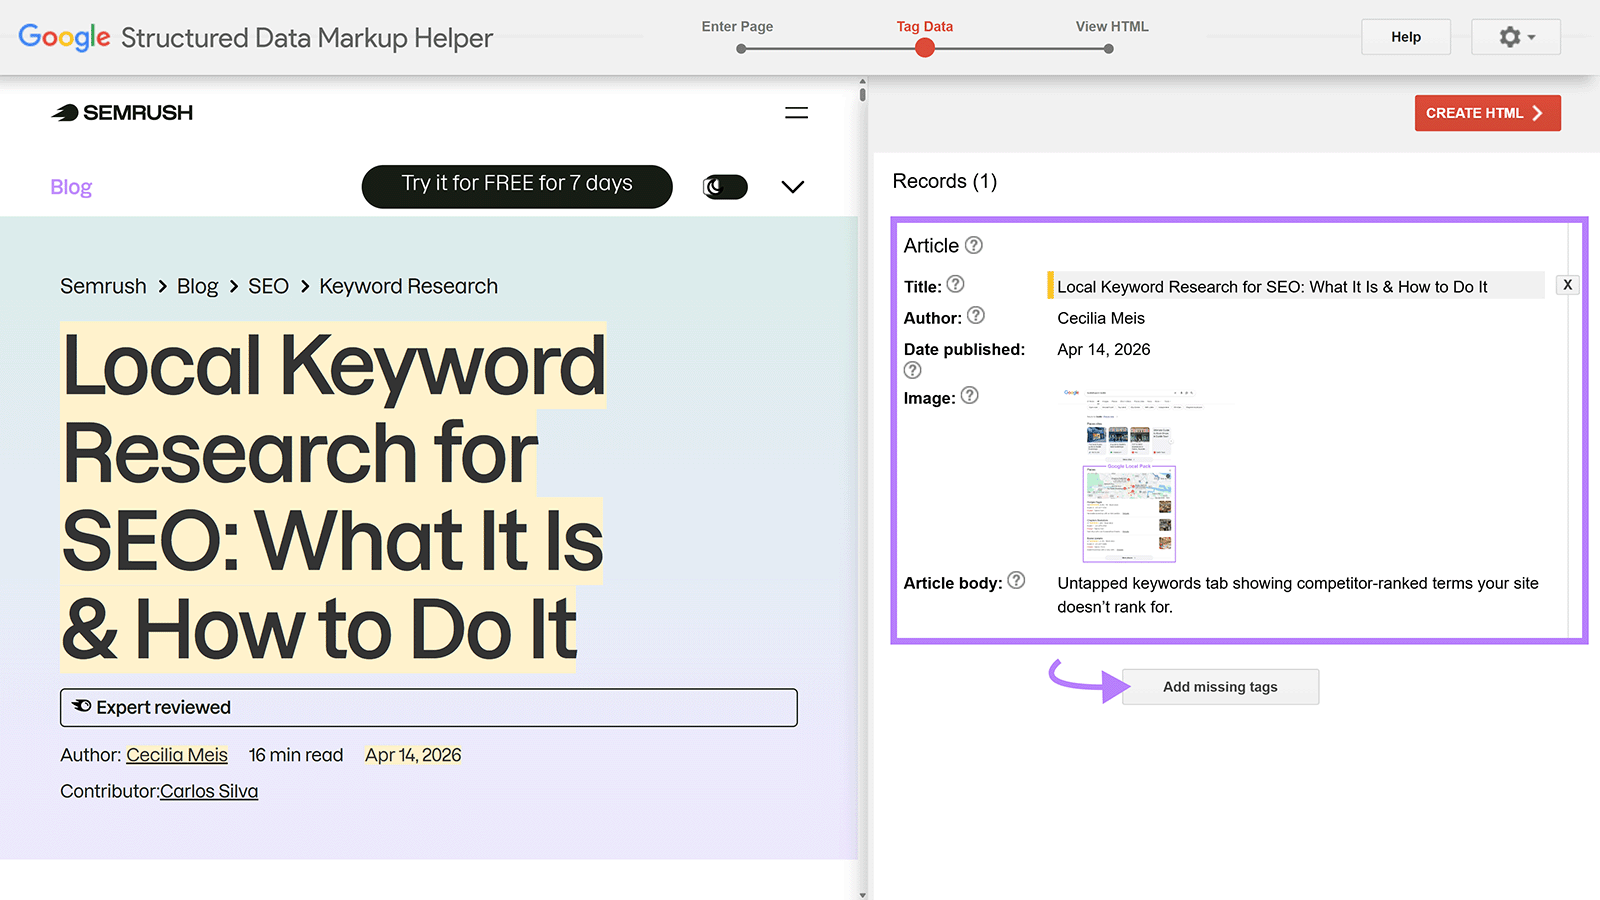Go back to the Enter Page step
Screen dimensions: 1600x900
coord(740,47)
